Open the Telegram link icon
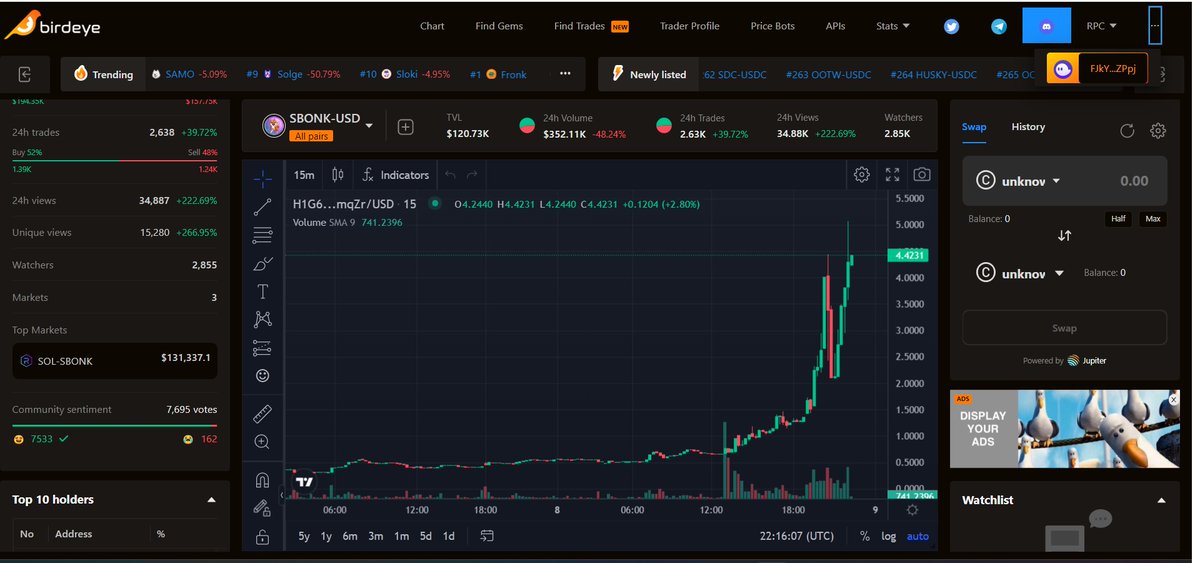The image size is (1200, 563). tap(999, 26)
